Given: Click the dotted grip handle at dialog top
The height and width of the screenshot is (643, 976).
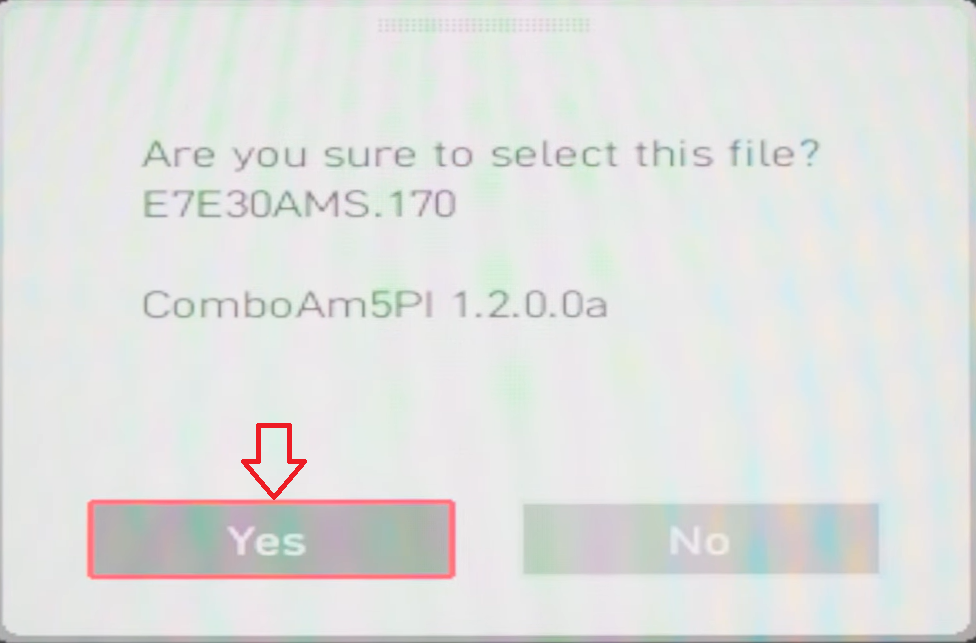Looking at the screenshot, I should 484,26.
